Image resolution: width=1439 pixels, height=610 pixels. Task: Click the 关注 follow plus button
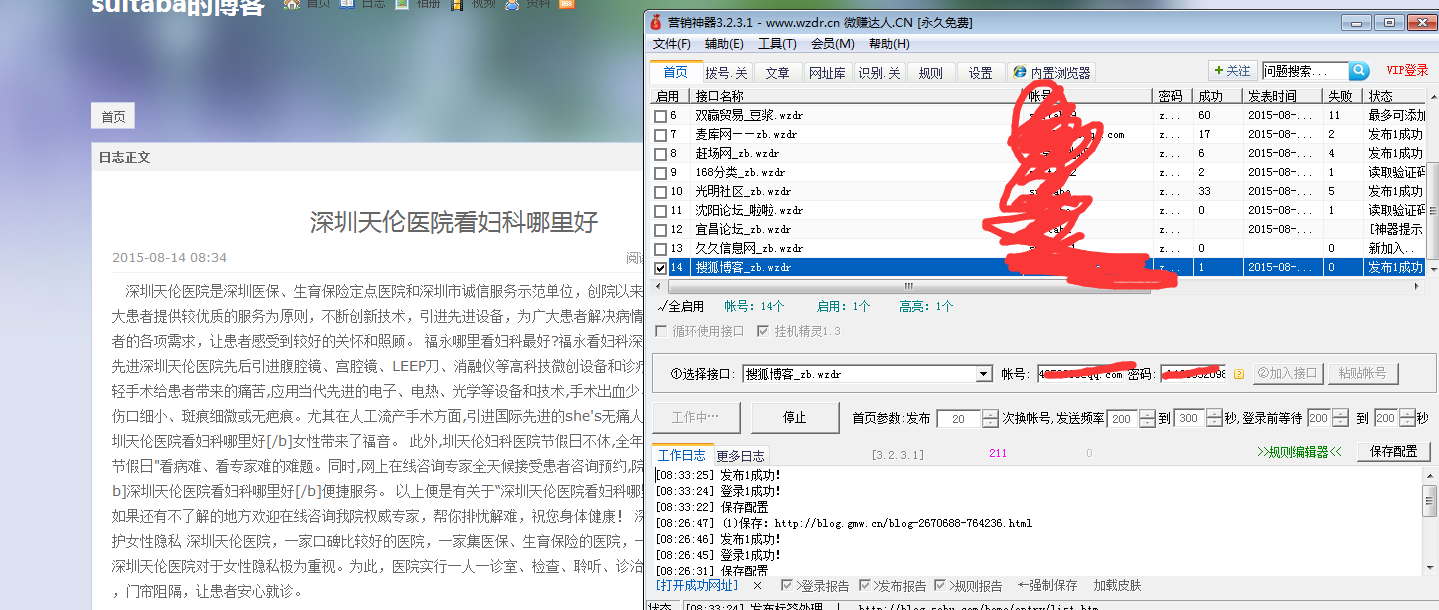click(x=1231, y=71)
